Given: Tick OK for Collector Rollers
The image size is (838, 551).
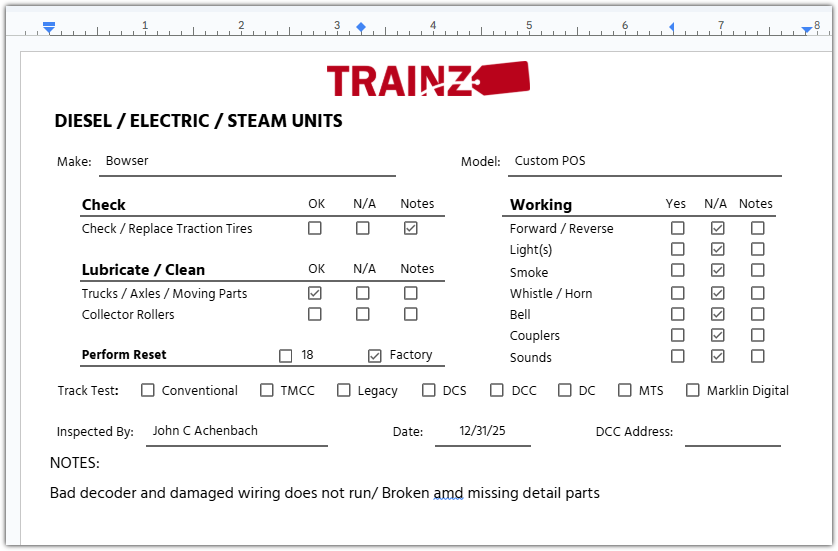Looking at the screenshot, I should tap(315, 314).
